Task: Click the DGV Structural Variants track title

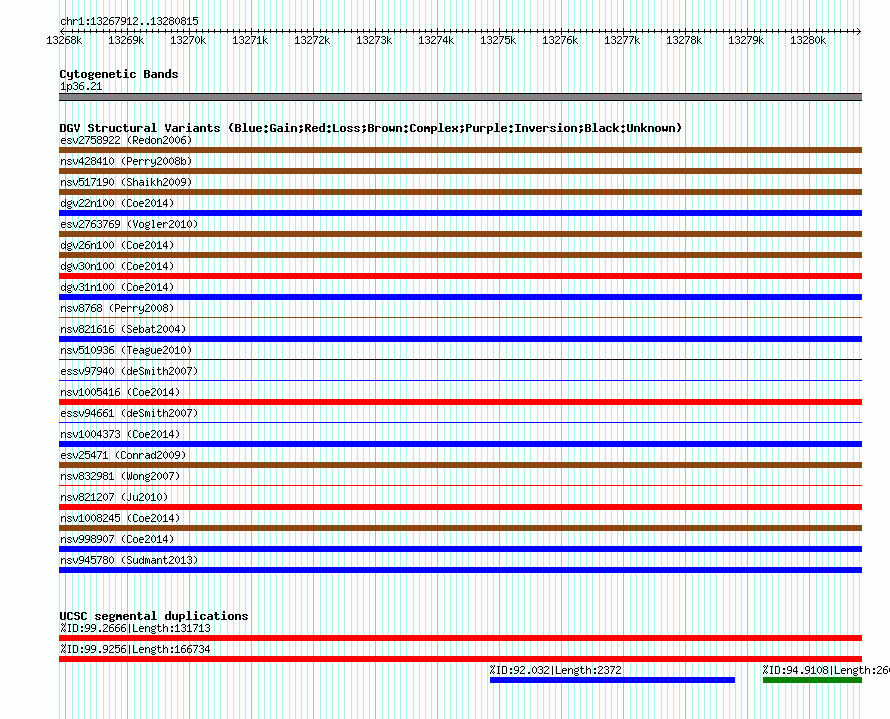Action: 370,128
